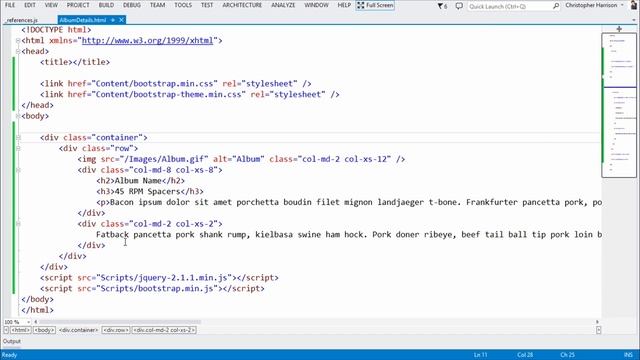
Task: Open the FILE menu
Action: [x=10, y=5]
